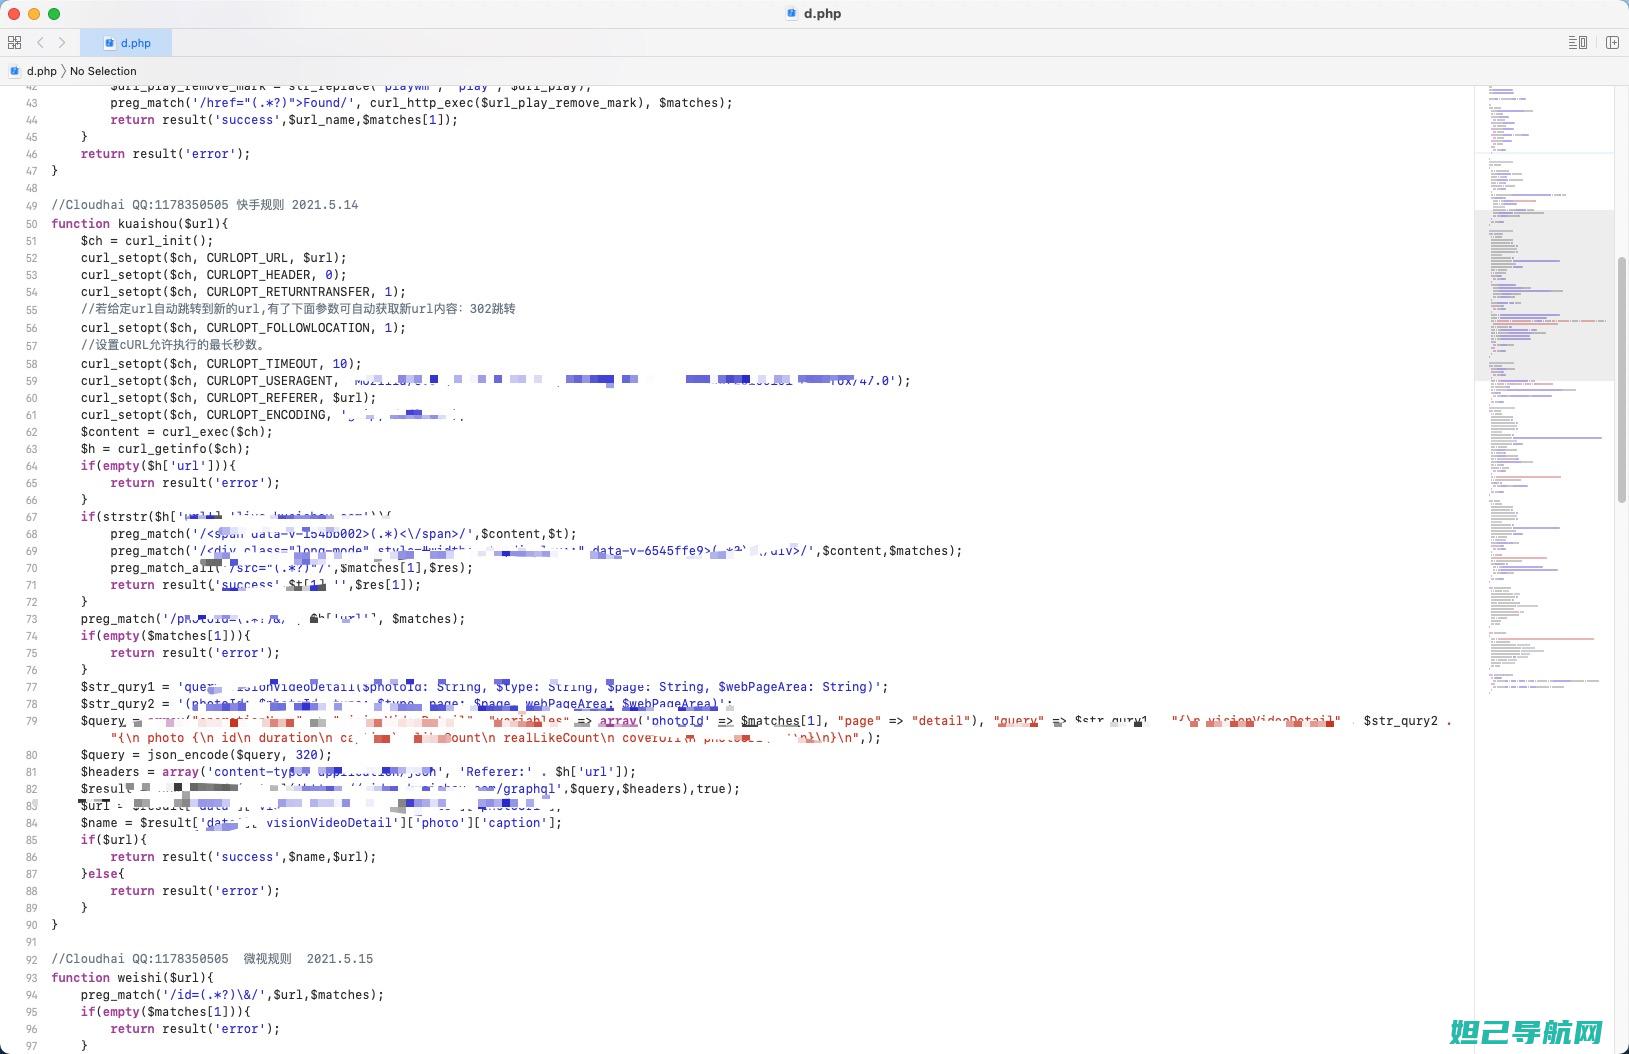Enter full screen with the green button

[54, 14]
